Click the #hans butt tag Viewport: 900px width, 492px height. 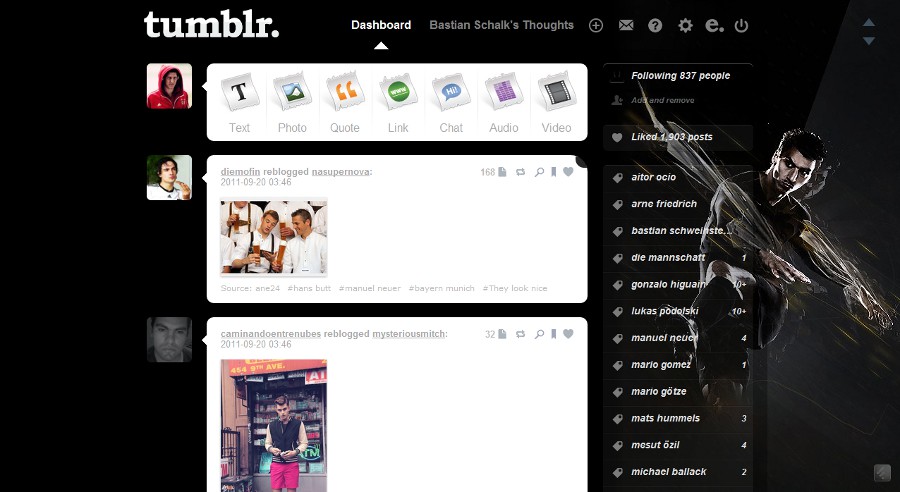(x=309, y=288)
